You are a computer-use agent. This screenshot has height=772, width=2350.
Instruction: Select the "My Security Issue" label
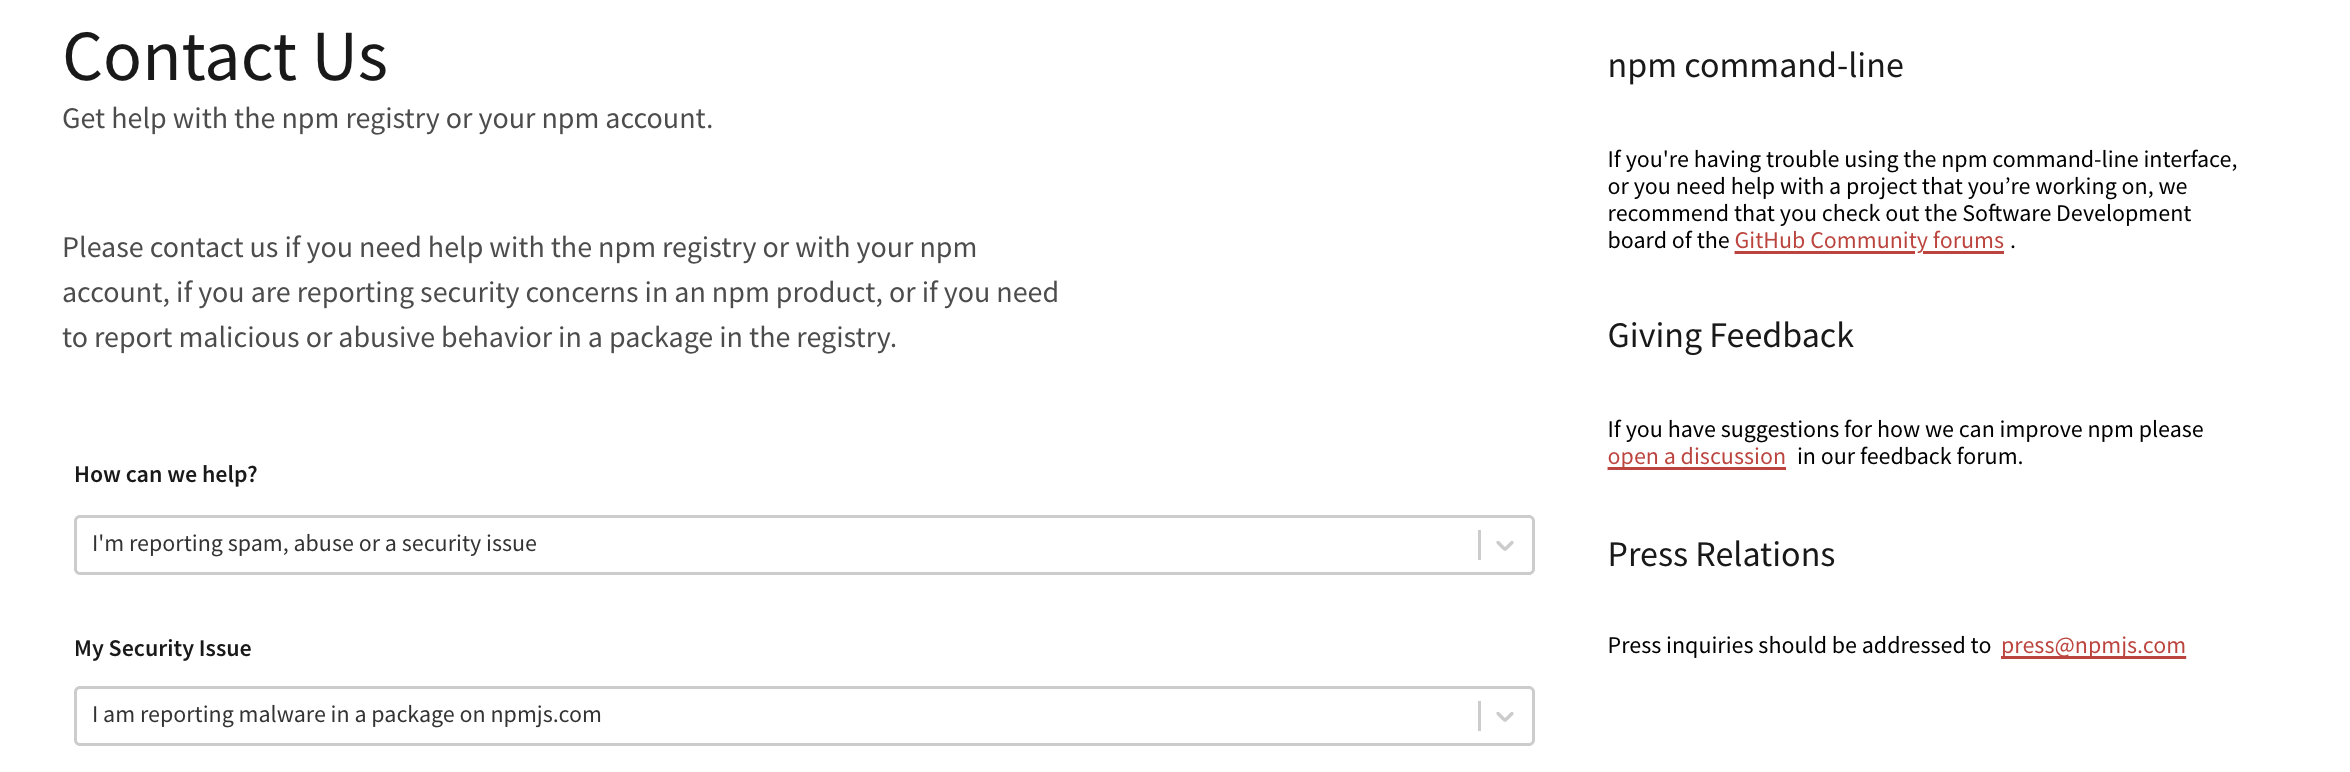[x=162, y=648]
